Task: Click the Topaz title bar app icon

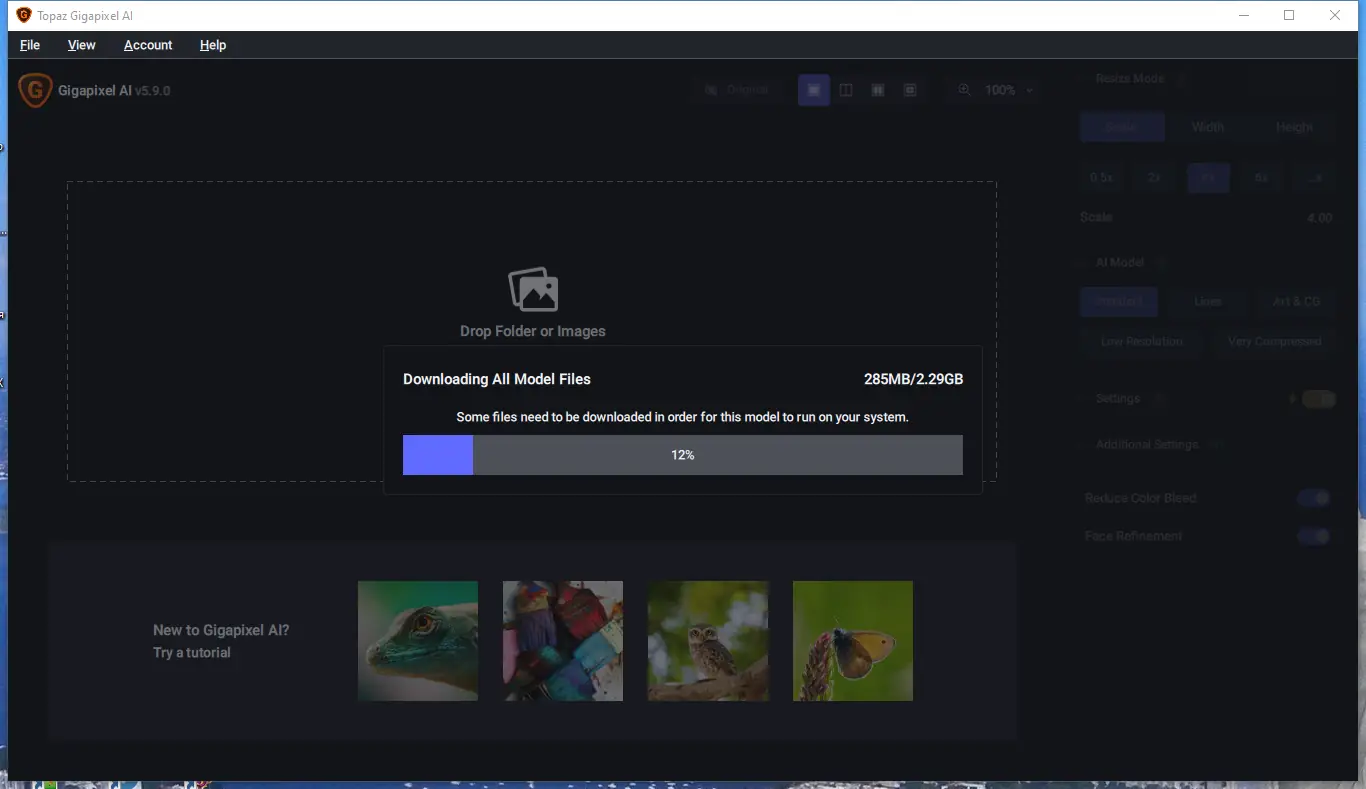Action: pos(24,15)
